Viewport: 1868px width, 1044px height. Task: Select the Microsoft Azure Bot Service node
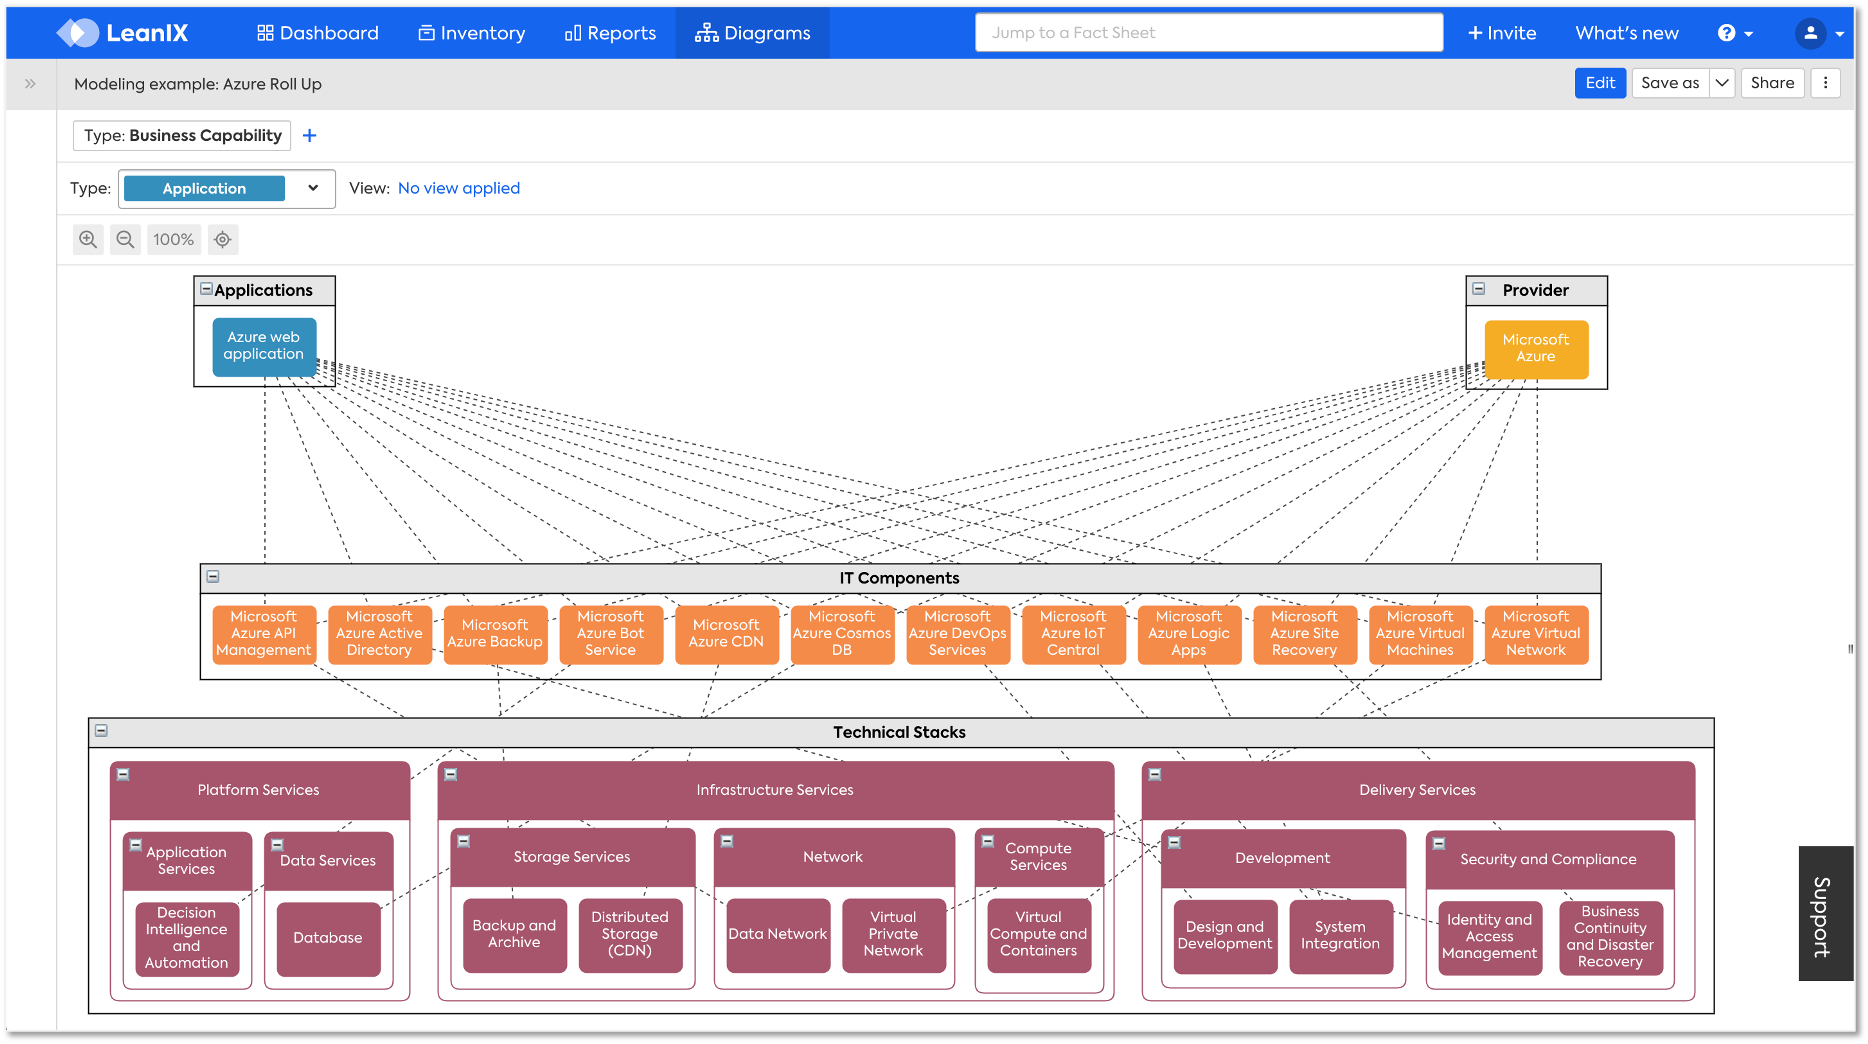coord(611,634)
